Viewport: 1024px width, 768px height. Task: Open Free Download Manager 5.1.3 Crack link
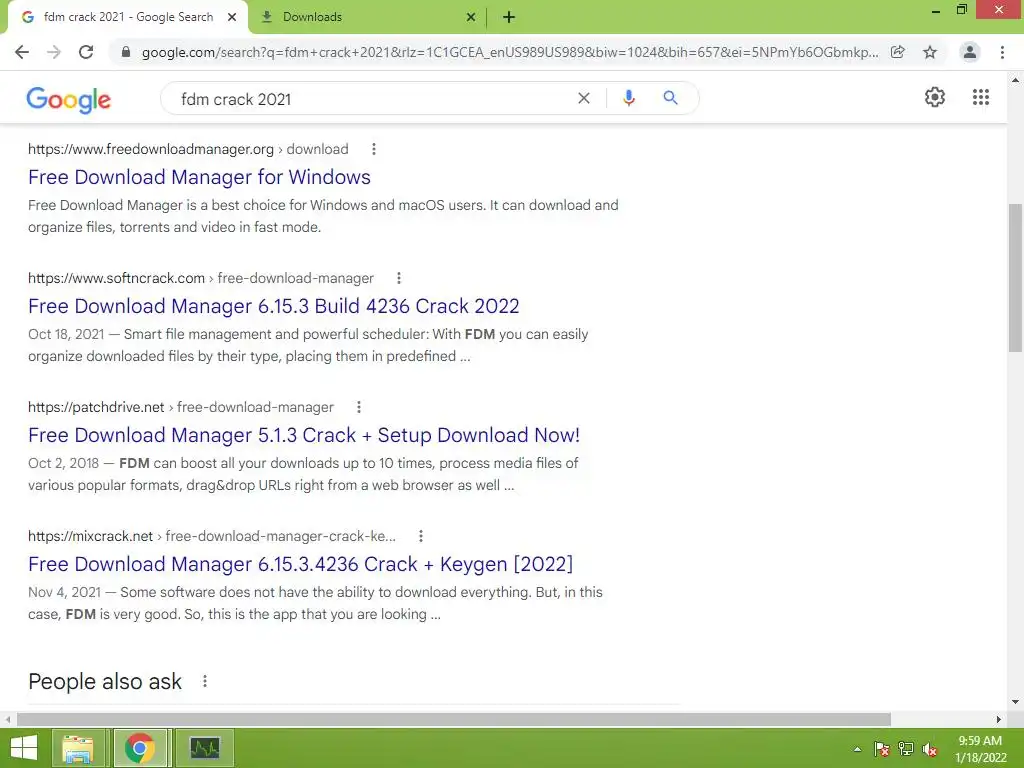304,435
